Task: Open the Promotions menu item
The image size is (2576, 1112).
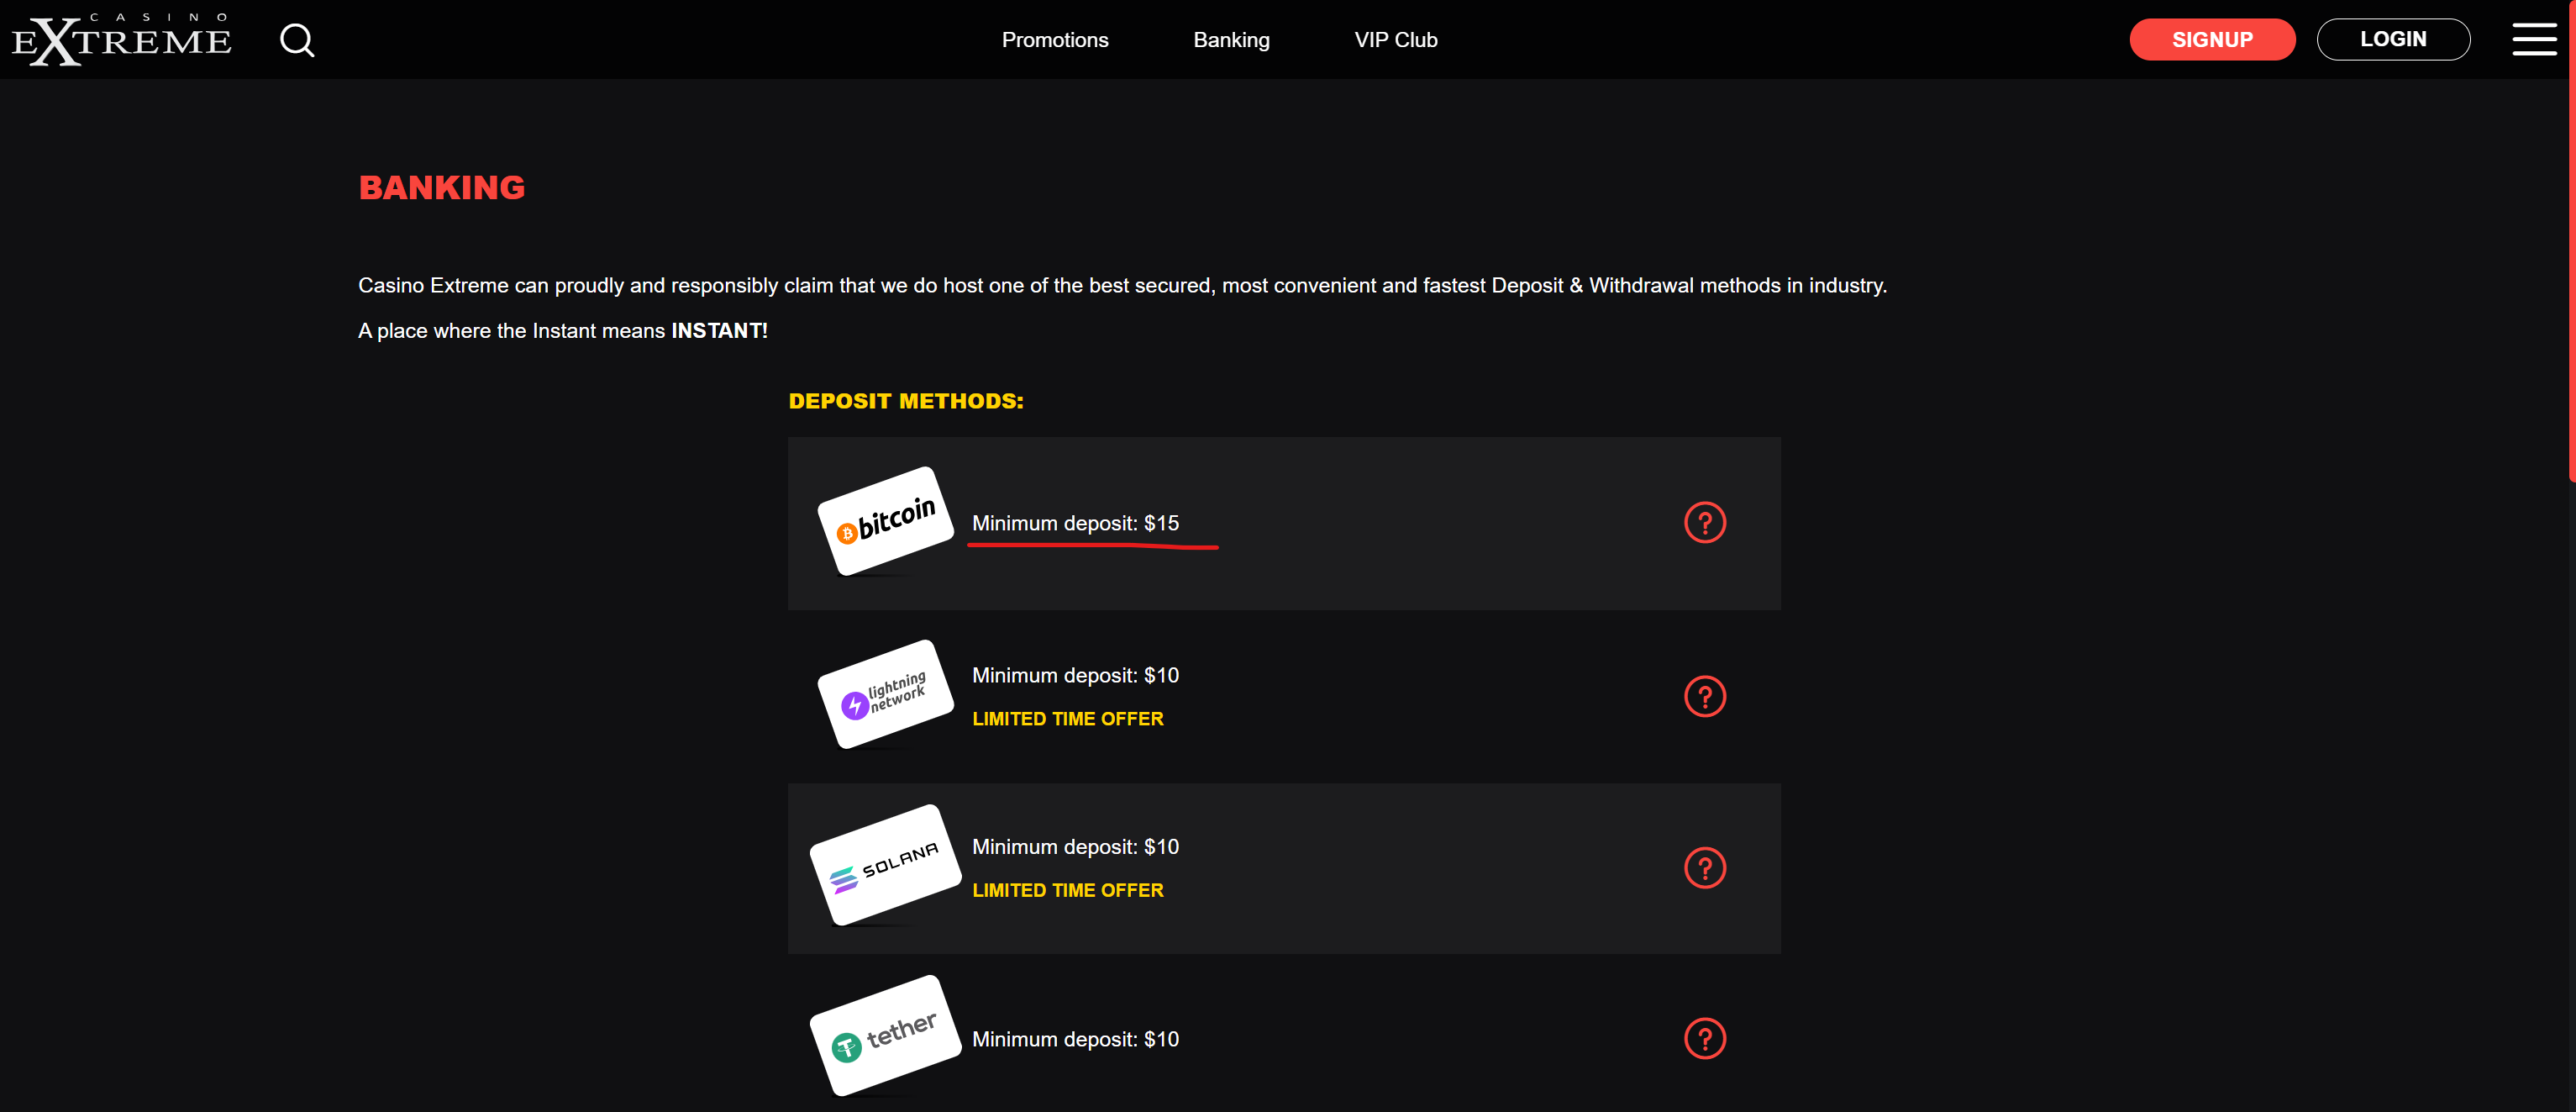Action: (1055, 40)
